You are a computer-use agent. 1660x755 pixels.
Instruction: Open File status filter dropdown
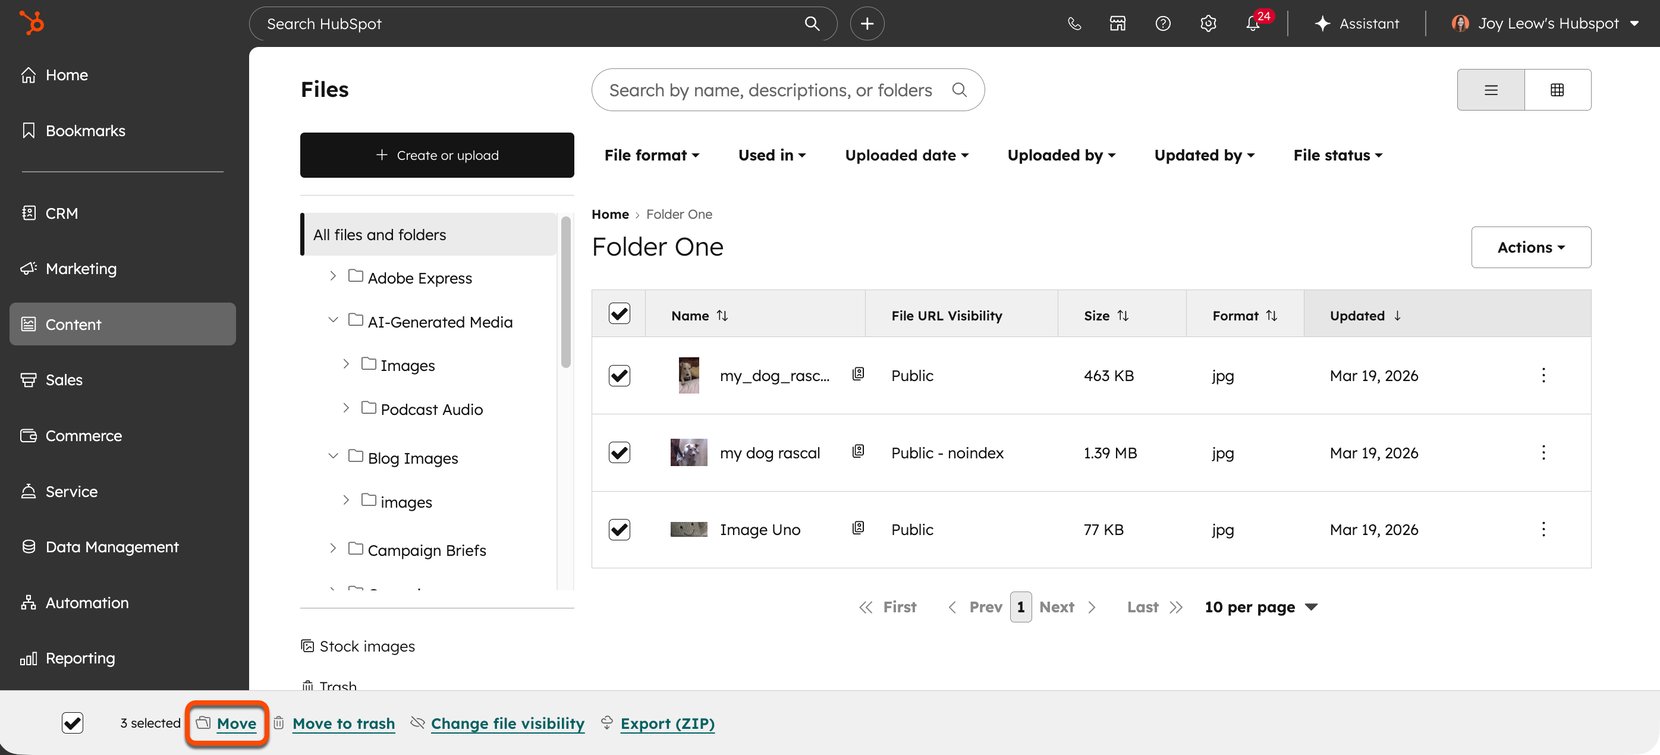click(1338, 155)
